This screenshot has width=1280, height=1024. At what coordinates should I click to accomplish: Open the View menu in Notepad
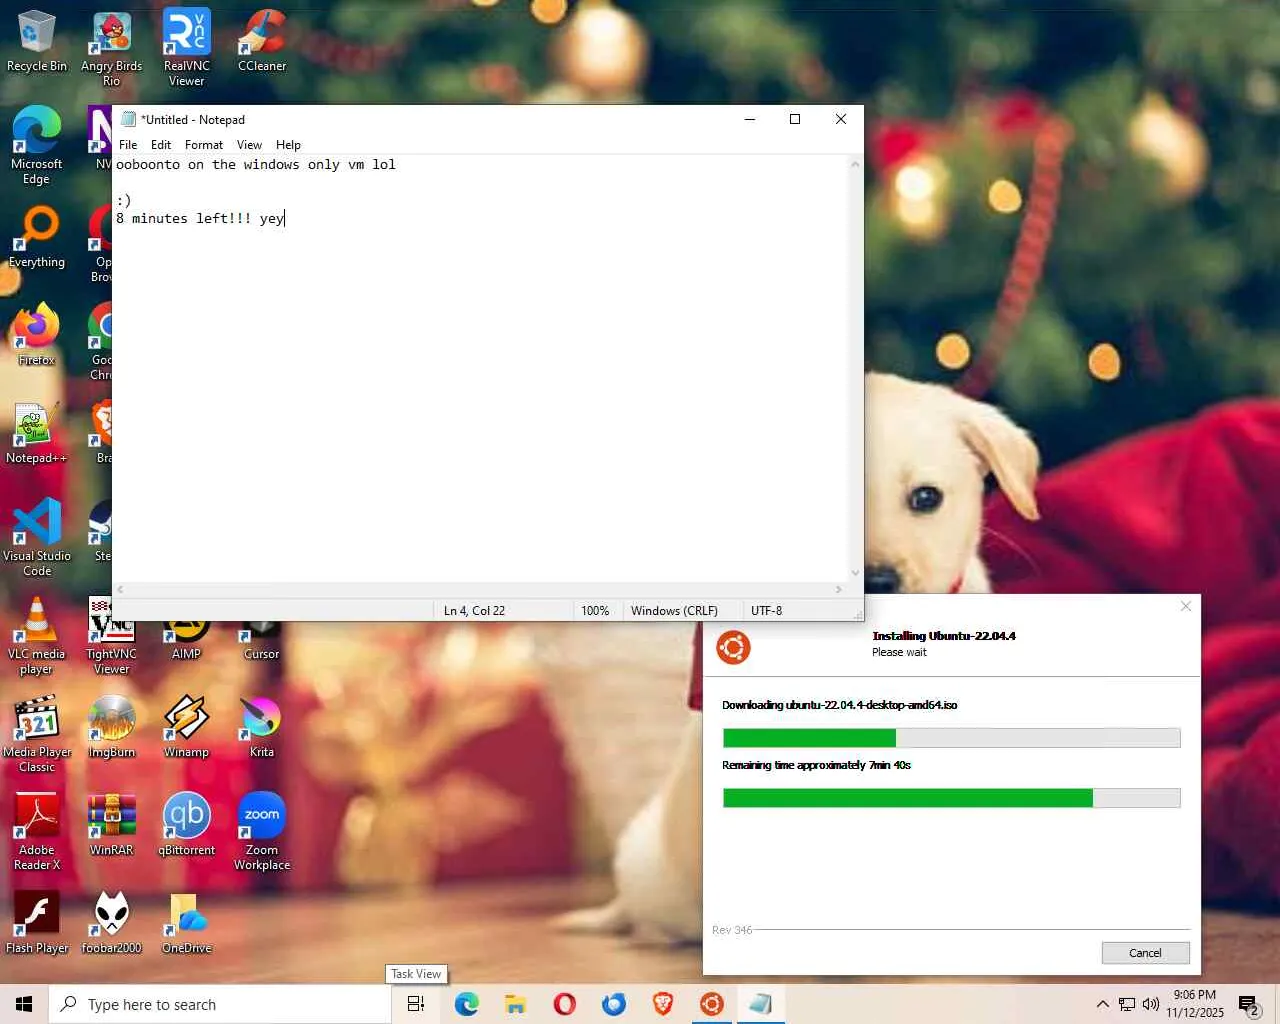tap(249, 145)
